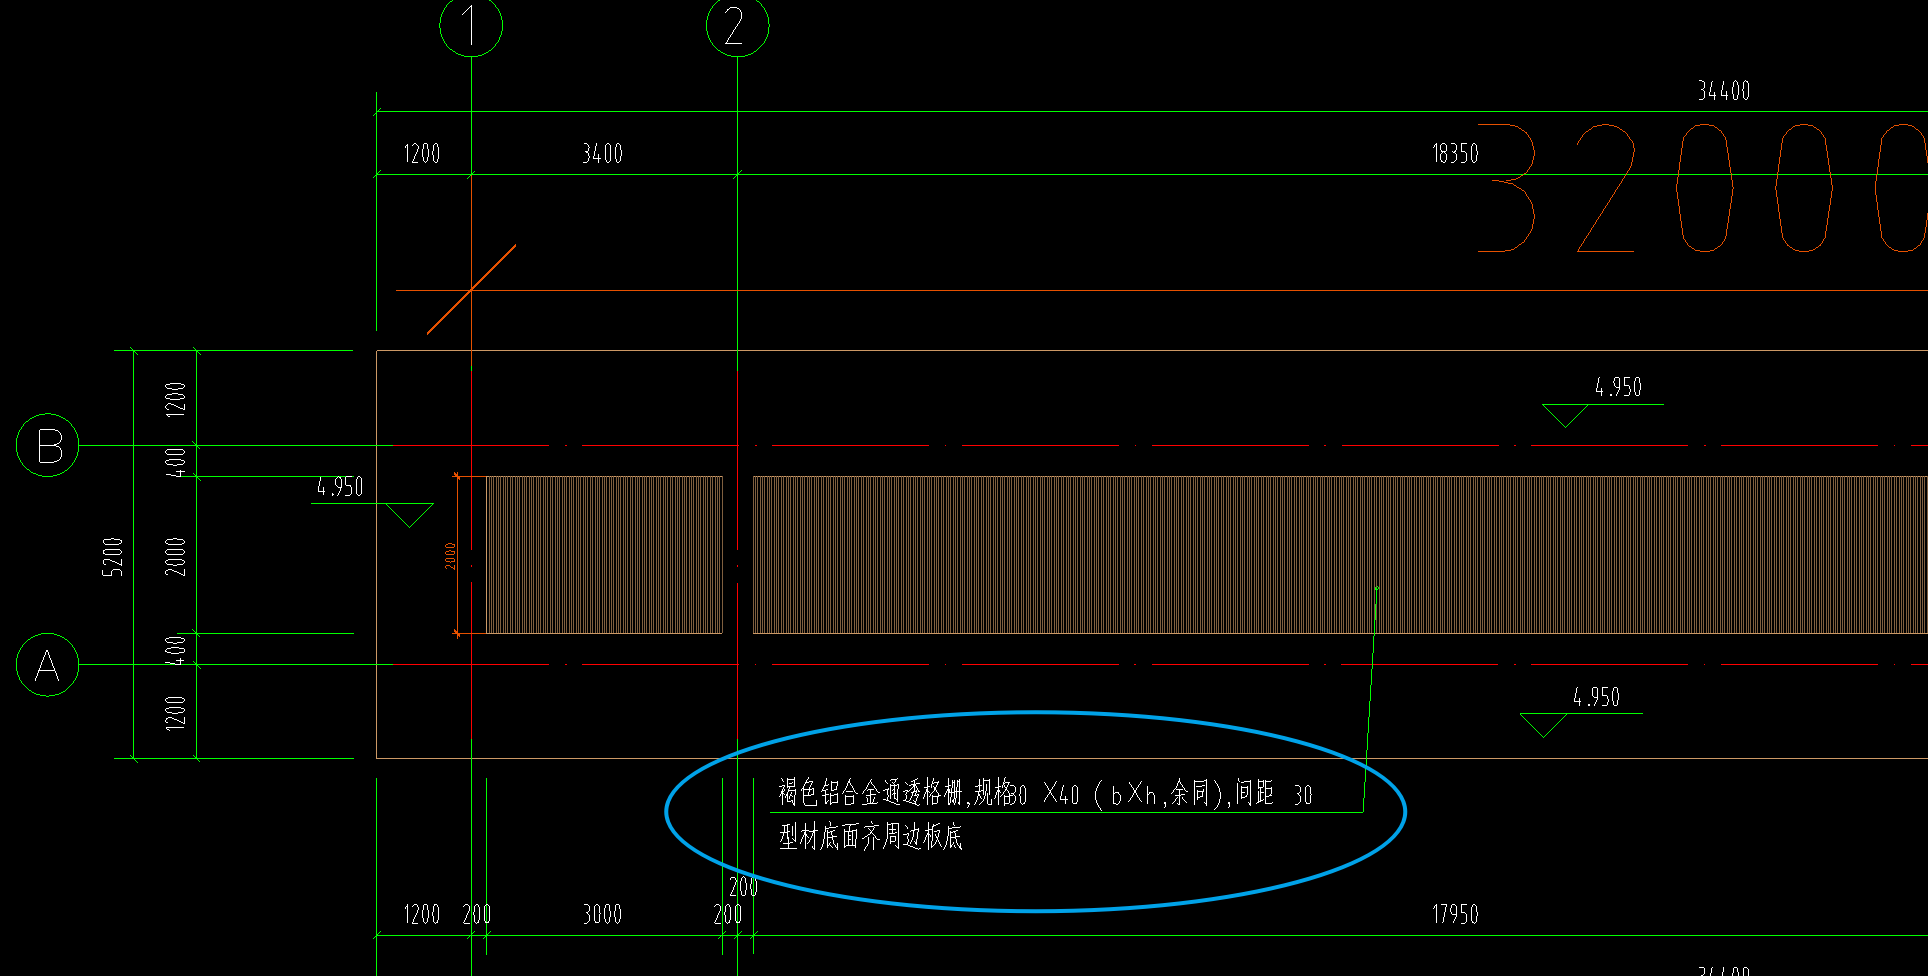Click the top 1200 dimension left of axis 1

[422, 154]
